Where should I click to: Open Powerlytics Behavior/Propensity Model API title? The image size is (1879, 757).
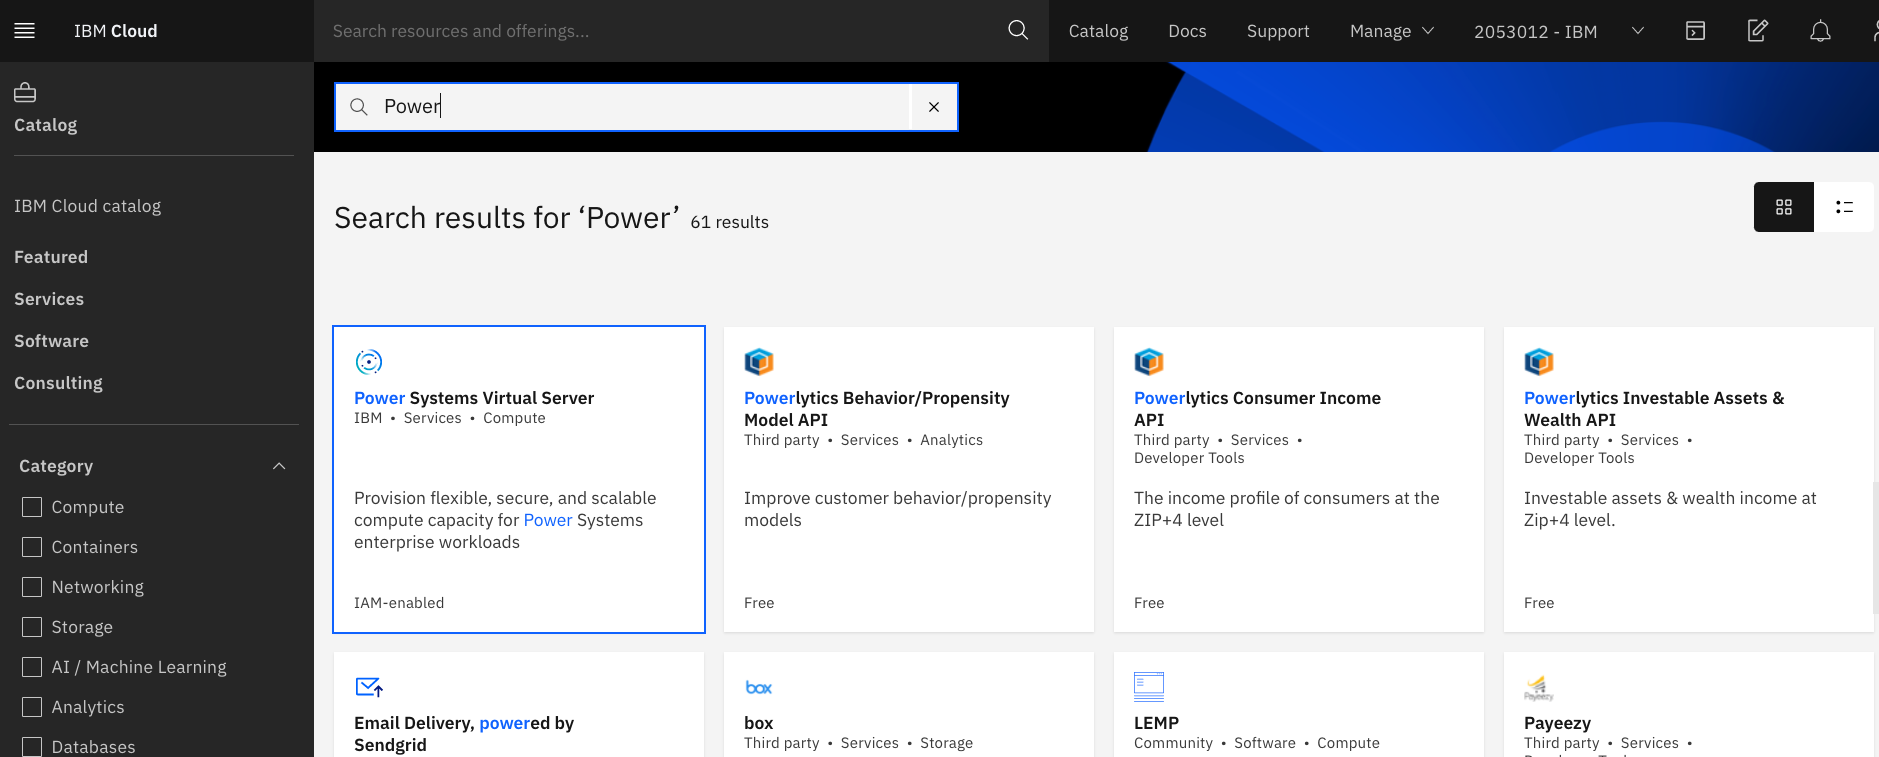pyautogui.click(x=877, y=409)
